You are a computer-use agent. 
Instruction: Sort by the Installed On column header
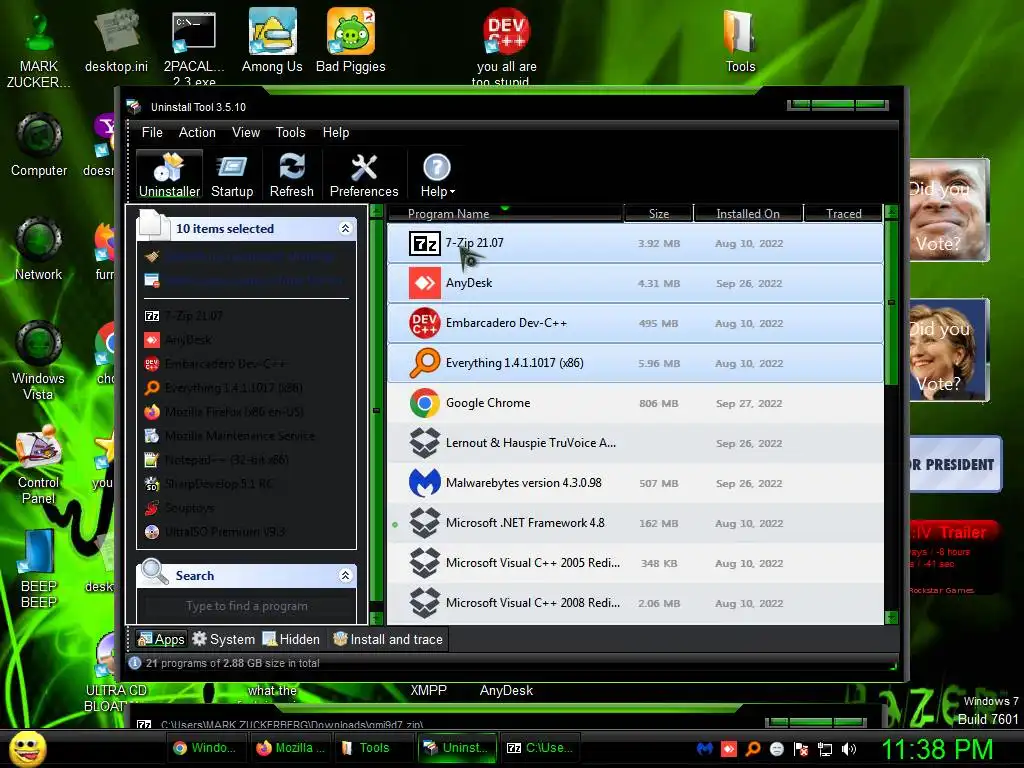click(748, 214)
